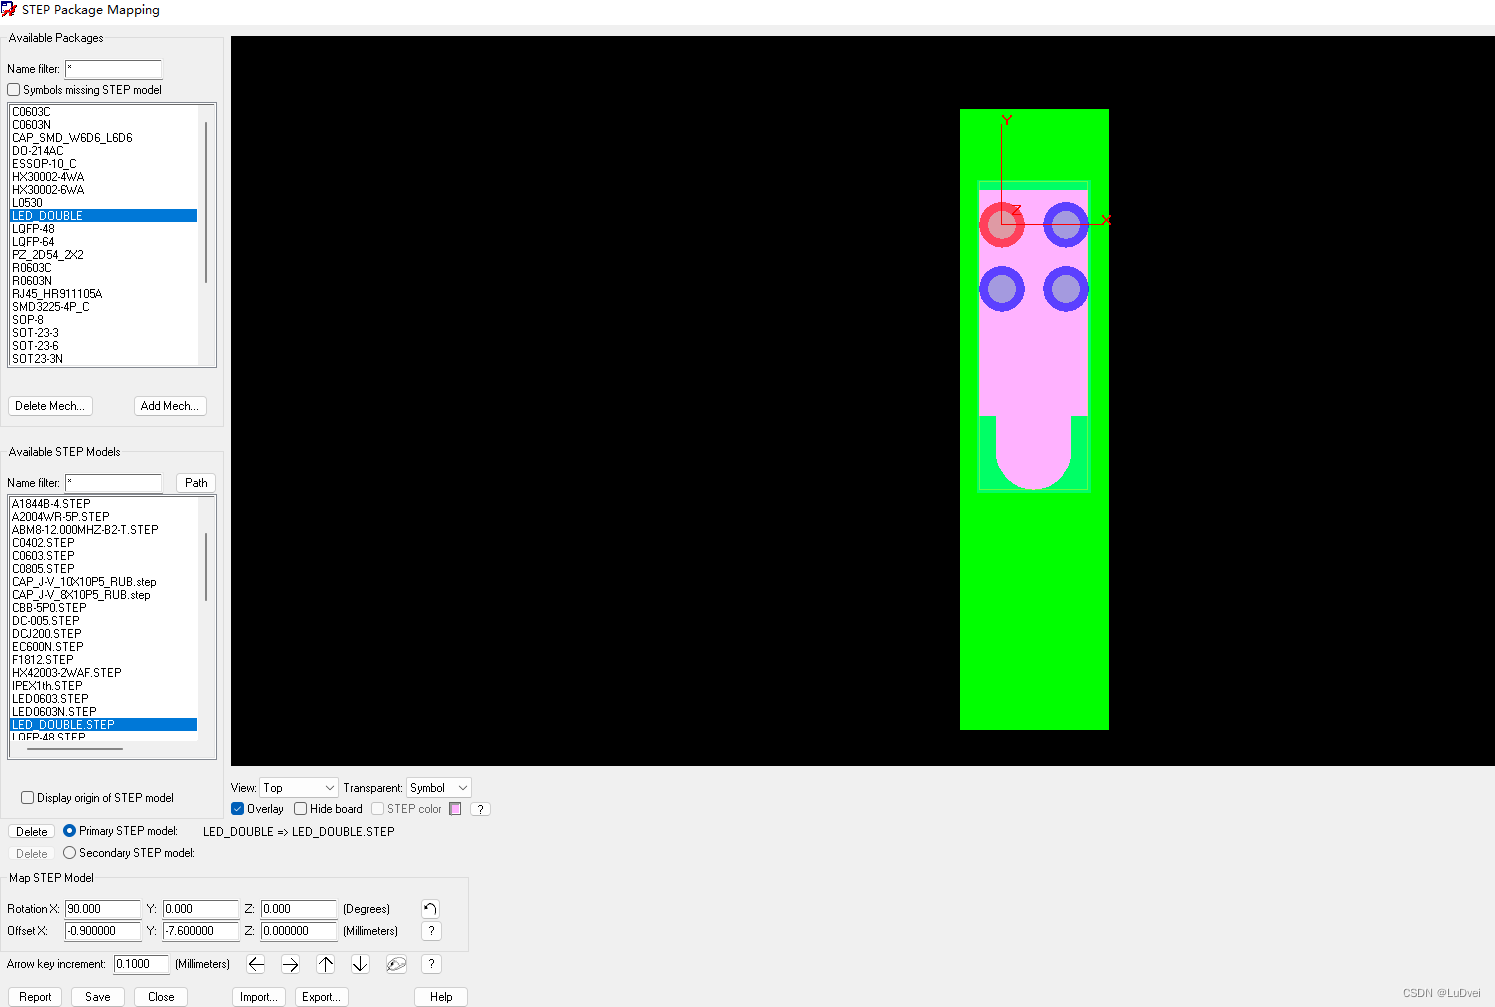The image size is (1495, 1007).
Task: Open help with the '?' icon next to STEP color
Action: (x=480, y=808)
